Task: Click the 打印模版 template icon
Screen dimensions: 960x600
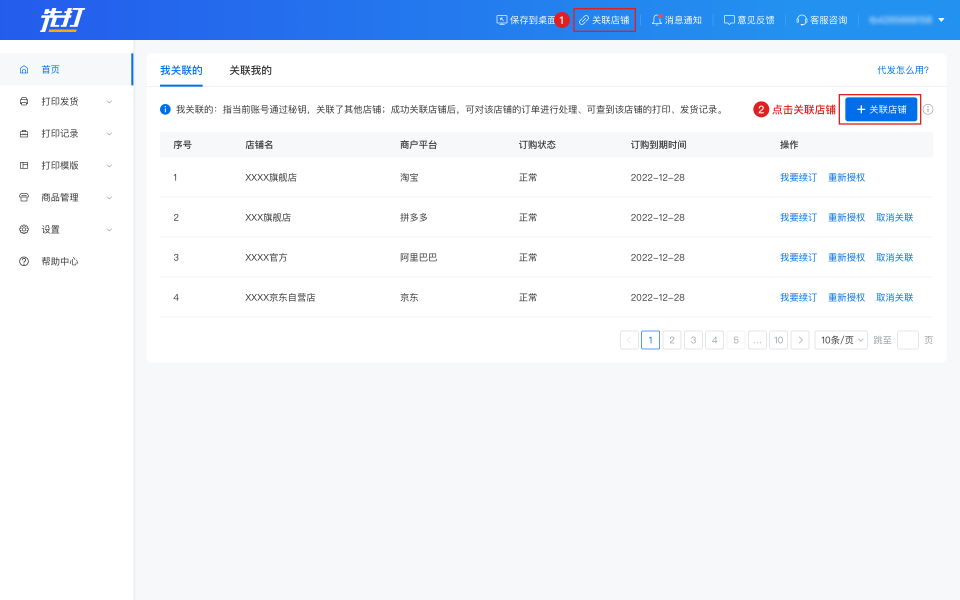Action: pos(24,165)
